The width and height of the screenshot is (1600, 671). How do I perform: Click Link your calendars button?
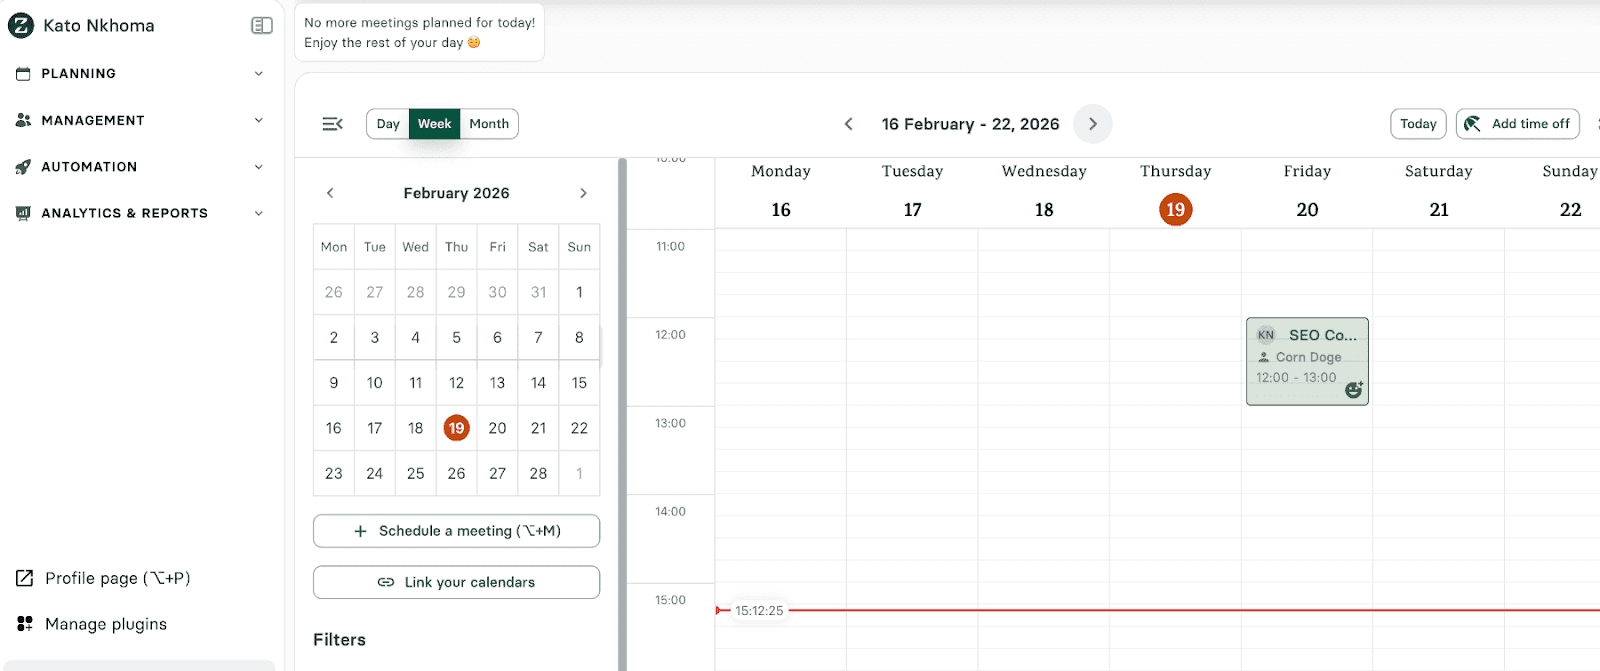tap(456, 582)
